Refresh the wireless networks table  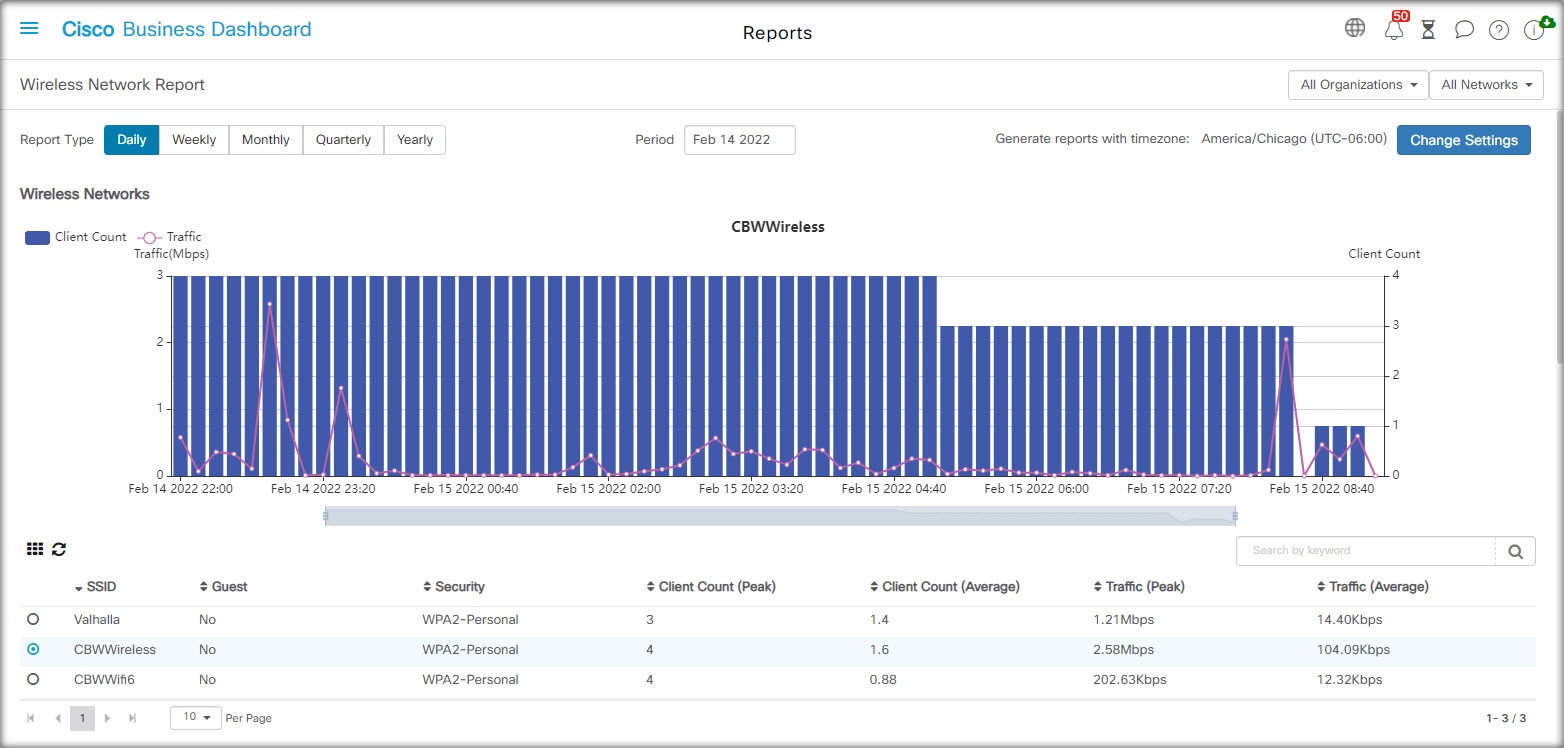tap(59, 549)
